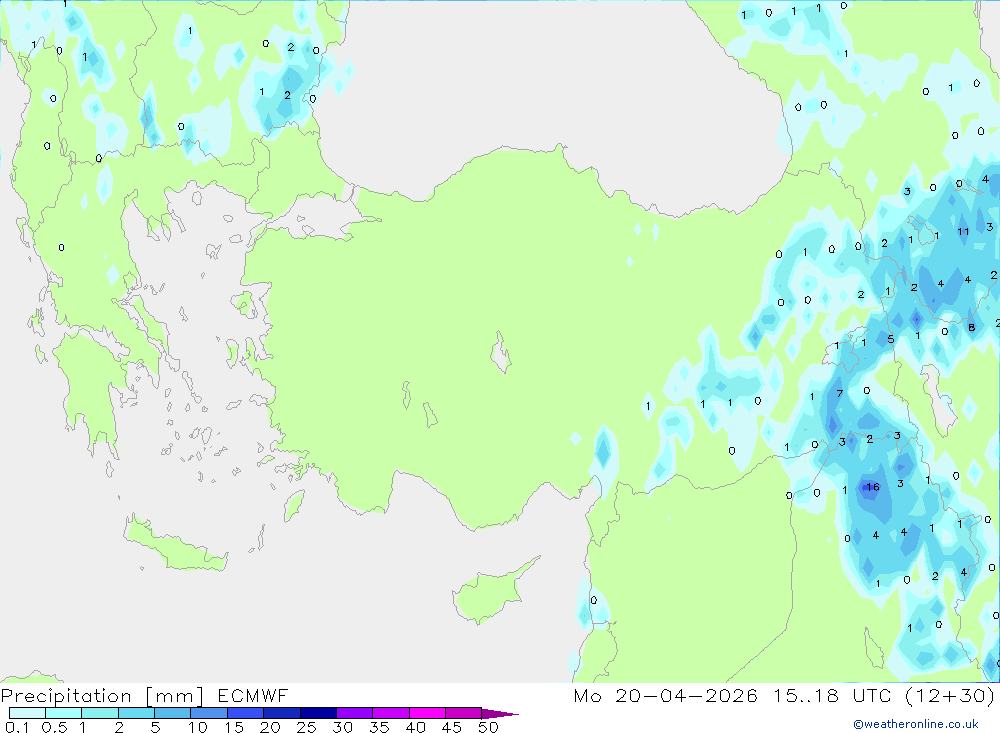Click the legend tick label "0.5"
Viewport: 1000px width, 733px height.
(x=54, y=727)
